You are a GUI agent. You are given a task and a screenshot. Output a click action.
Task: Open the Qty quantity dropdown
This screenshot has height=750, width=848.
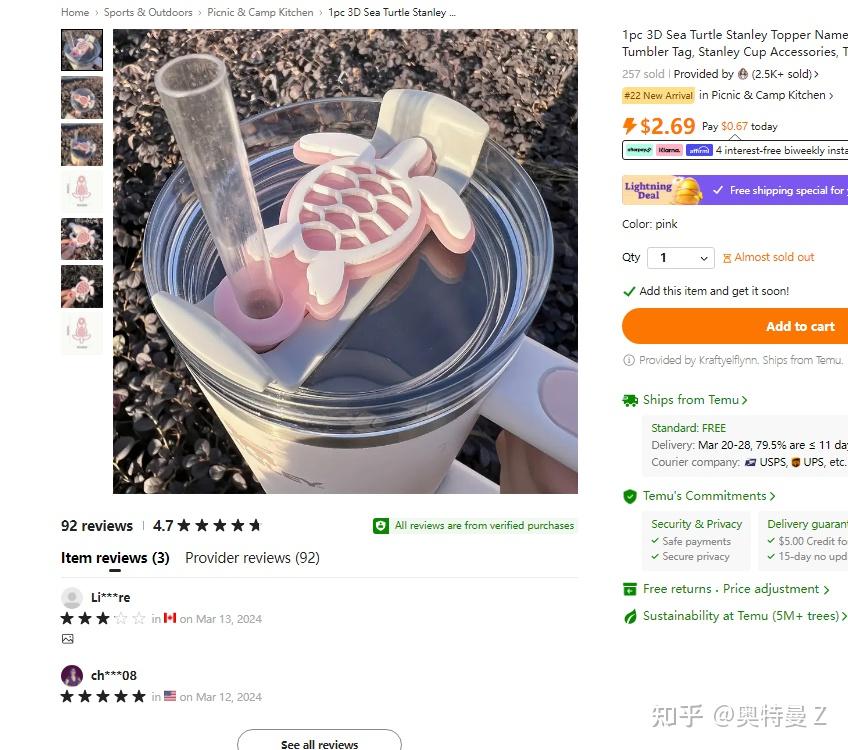[x=681, y=258]
